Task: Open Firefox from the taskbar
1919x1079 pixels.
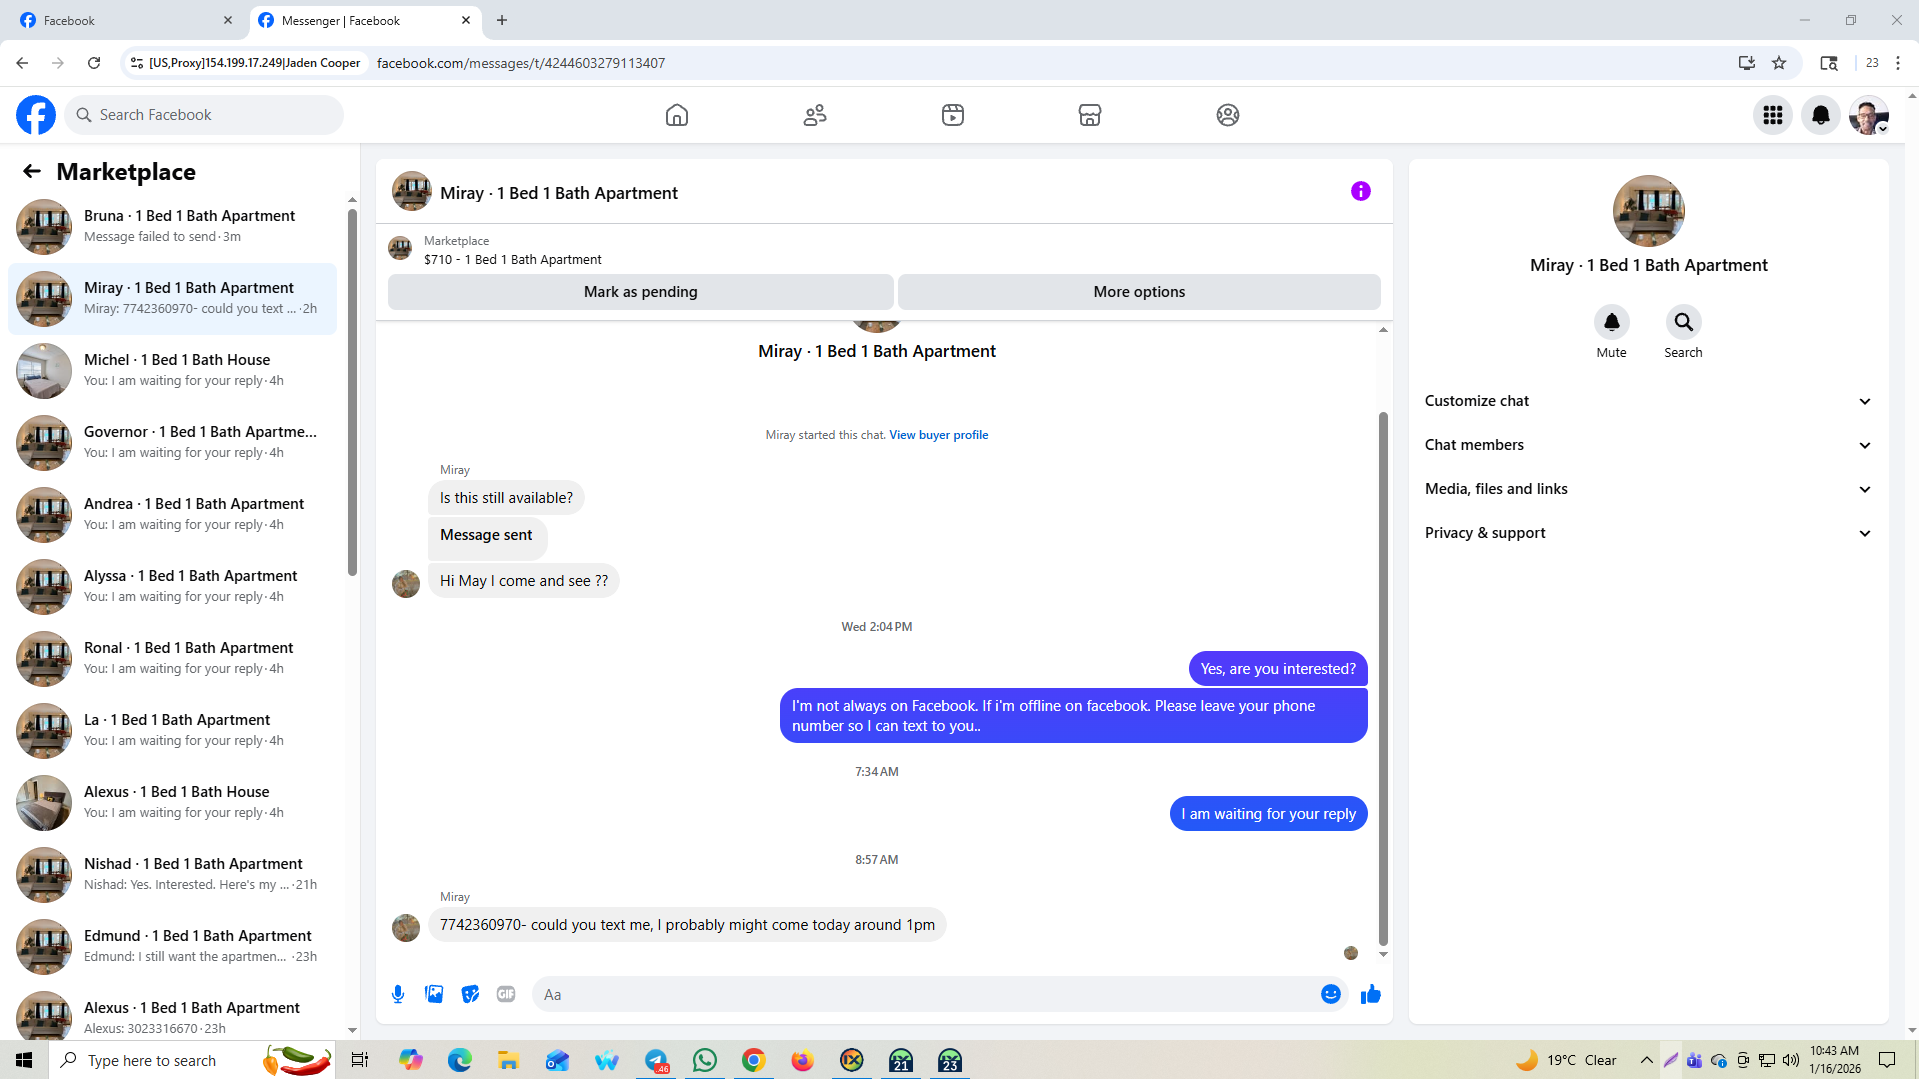Action: (803, 1060)
